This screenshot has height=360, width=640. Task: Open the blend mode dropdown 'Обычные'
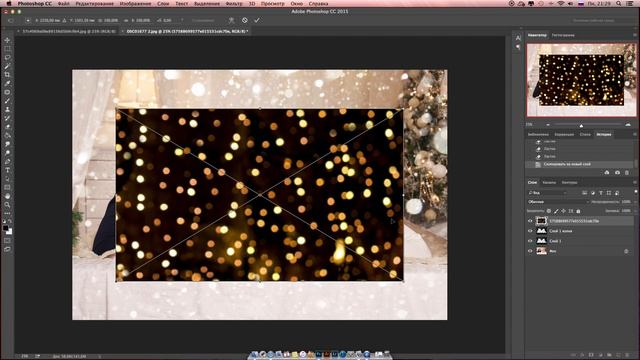pos(558,202)
